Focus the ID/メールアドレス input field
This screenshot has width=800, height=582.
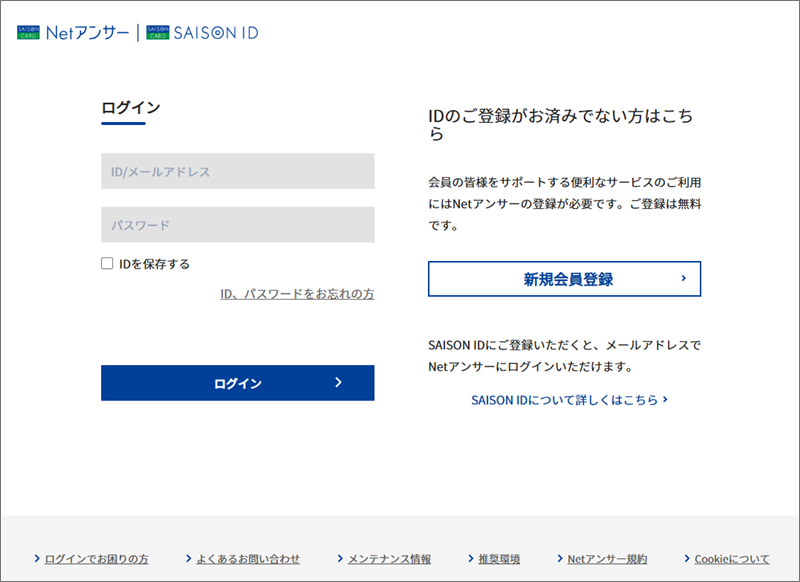pyautogui.click(x=237, y=171)
